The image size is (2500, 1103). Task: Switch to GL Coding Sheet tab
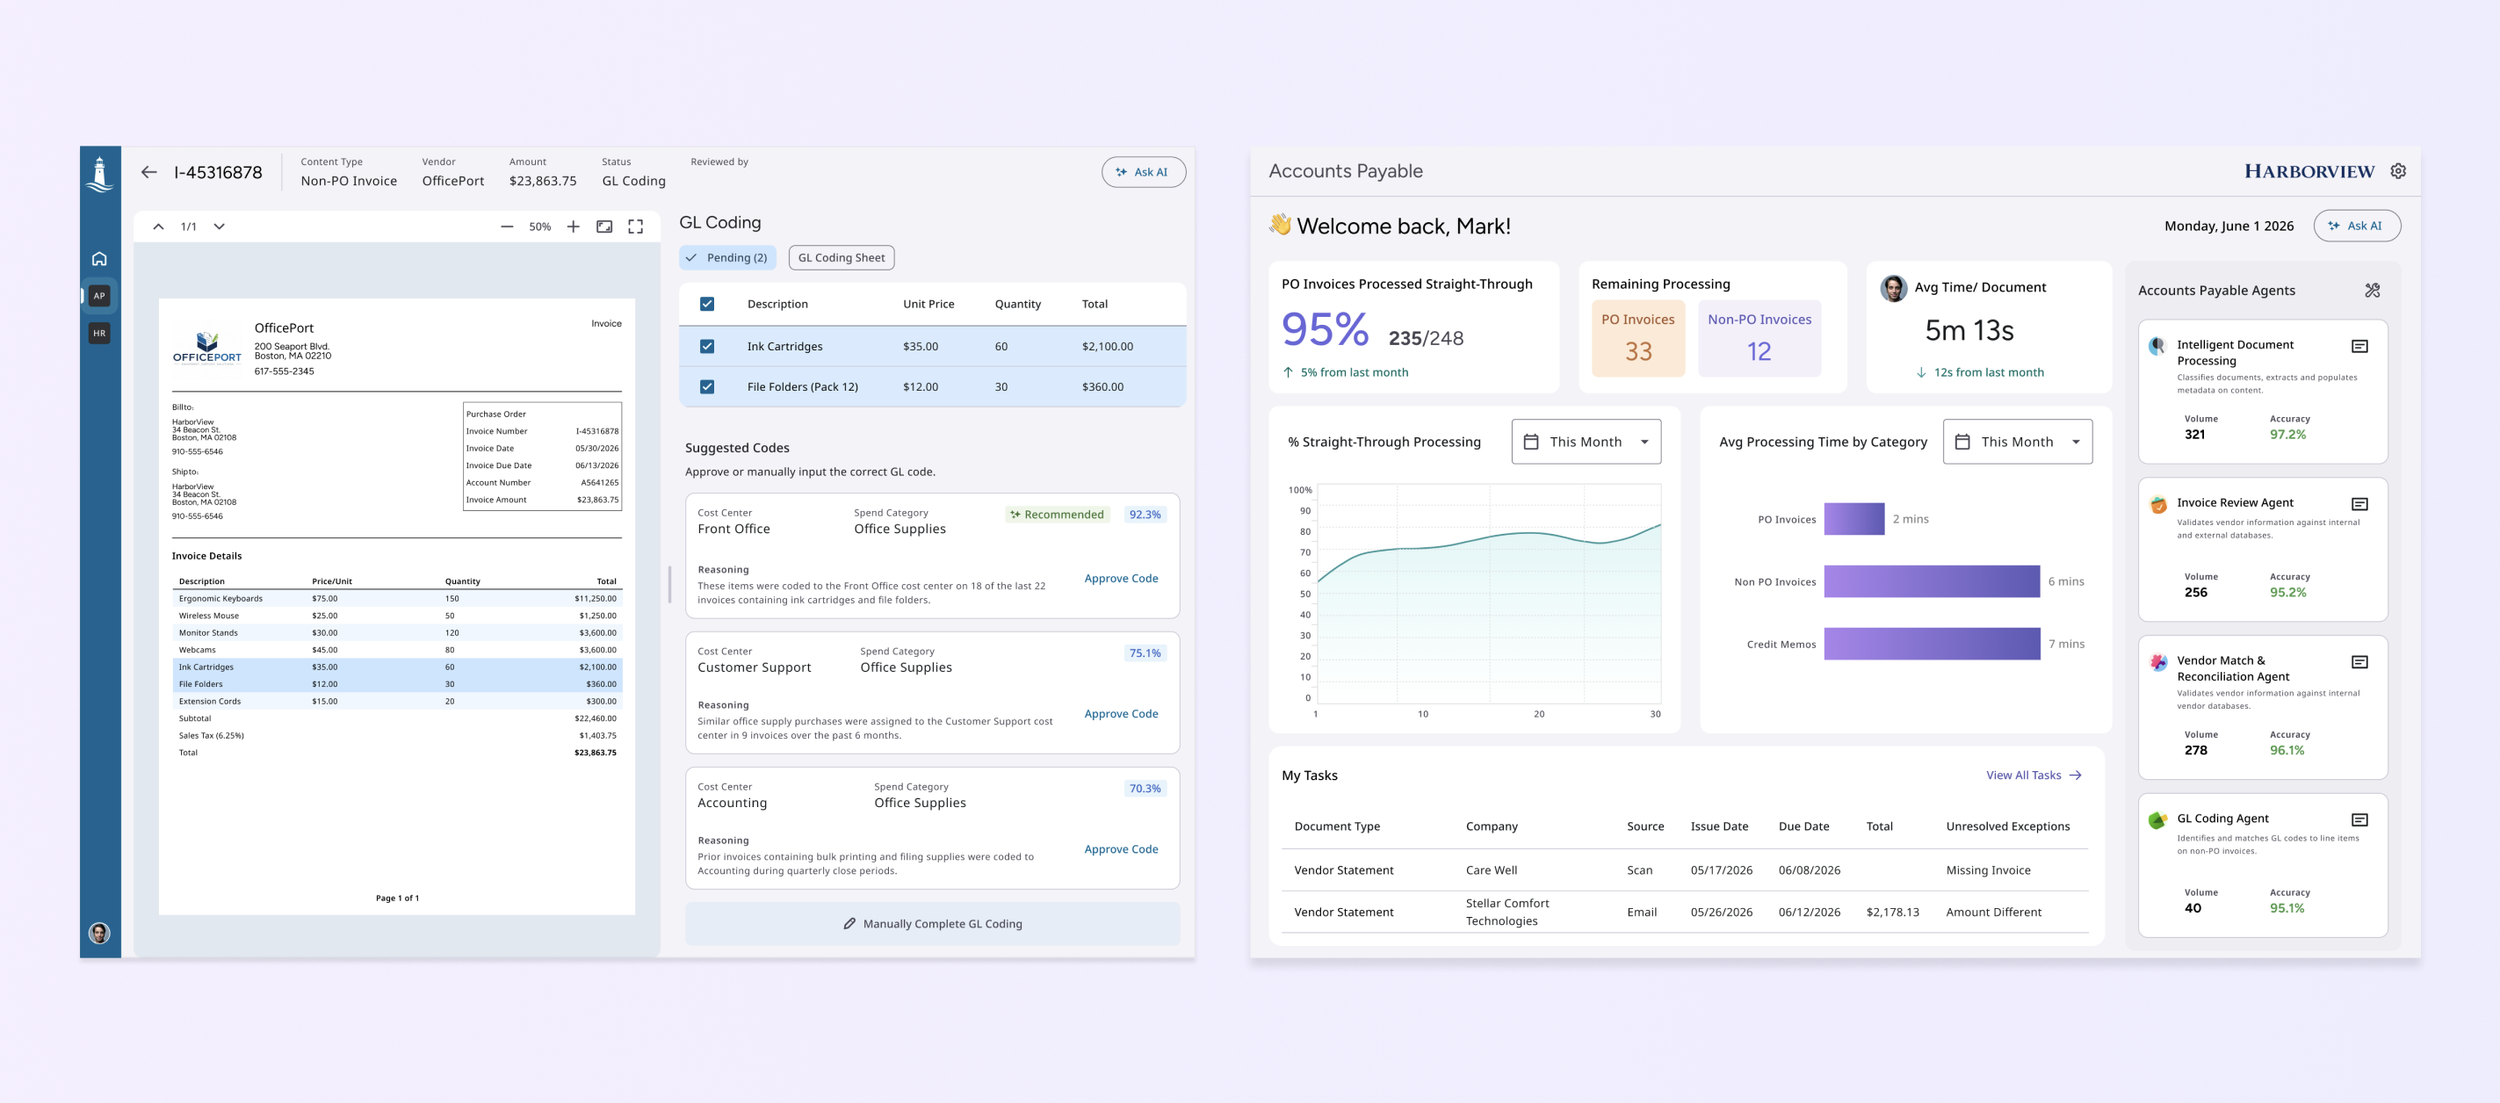pyautogui.click(x=841, y=258)
